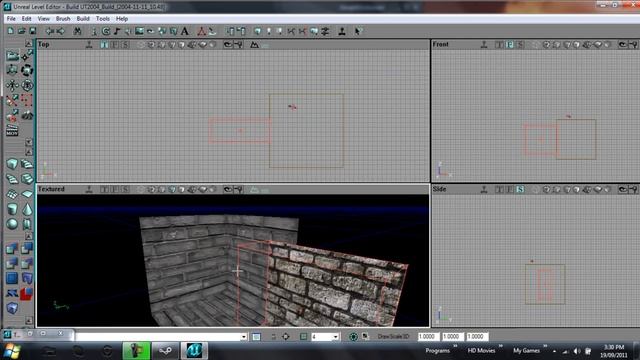This screenshot has height=360, width=640.
Task: Redo with the right arrow toolbar icon
Action: [x=60, y=31]
